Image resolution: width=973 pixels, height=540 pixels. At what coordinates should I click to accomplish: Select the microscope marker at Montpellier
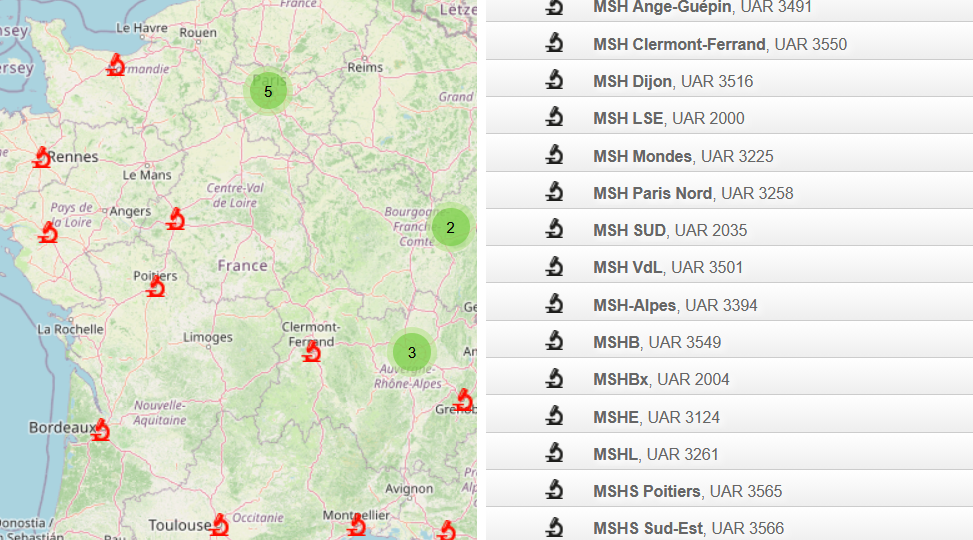(x=357, y=524)
